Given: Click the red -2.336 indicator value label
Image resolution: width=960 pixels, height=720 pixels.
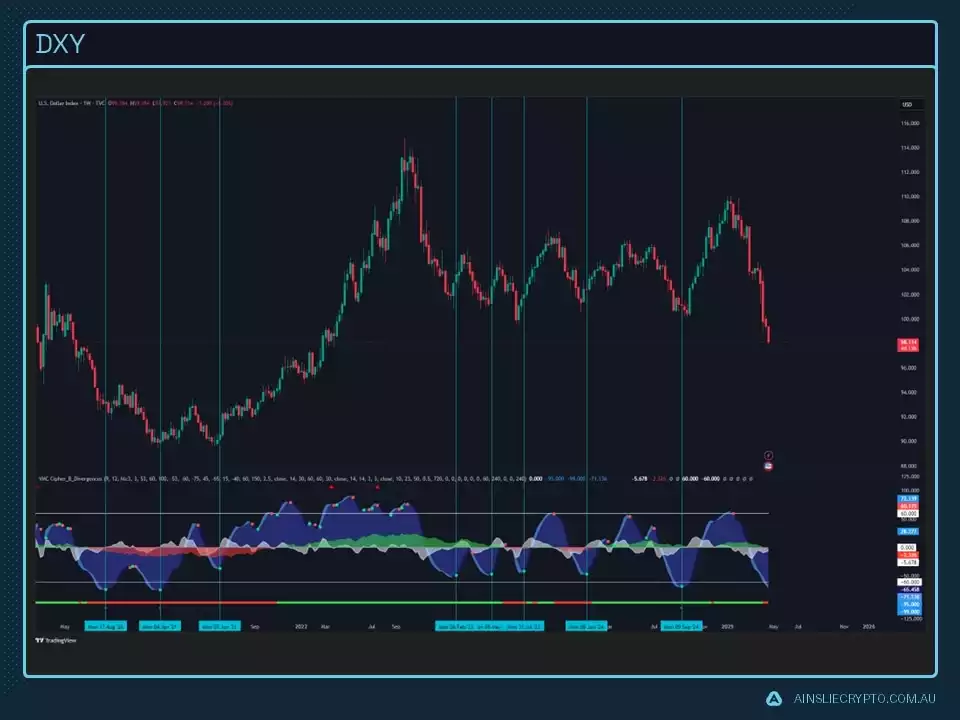Looking at the screenshot, I should tap(908, 554).
